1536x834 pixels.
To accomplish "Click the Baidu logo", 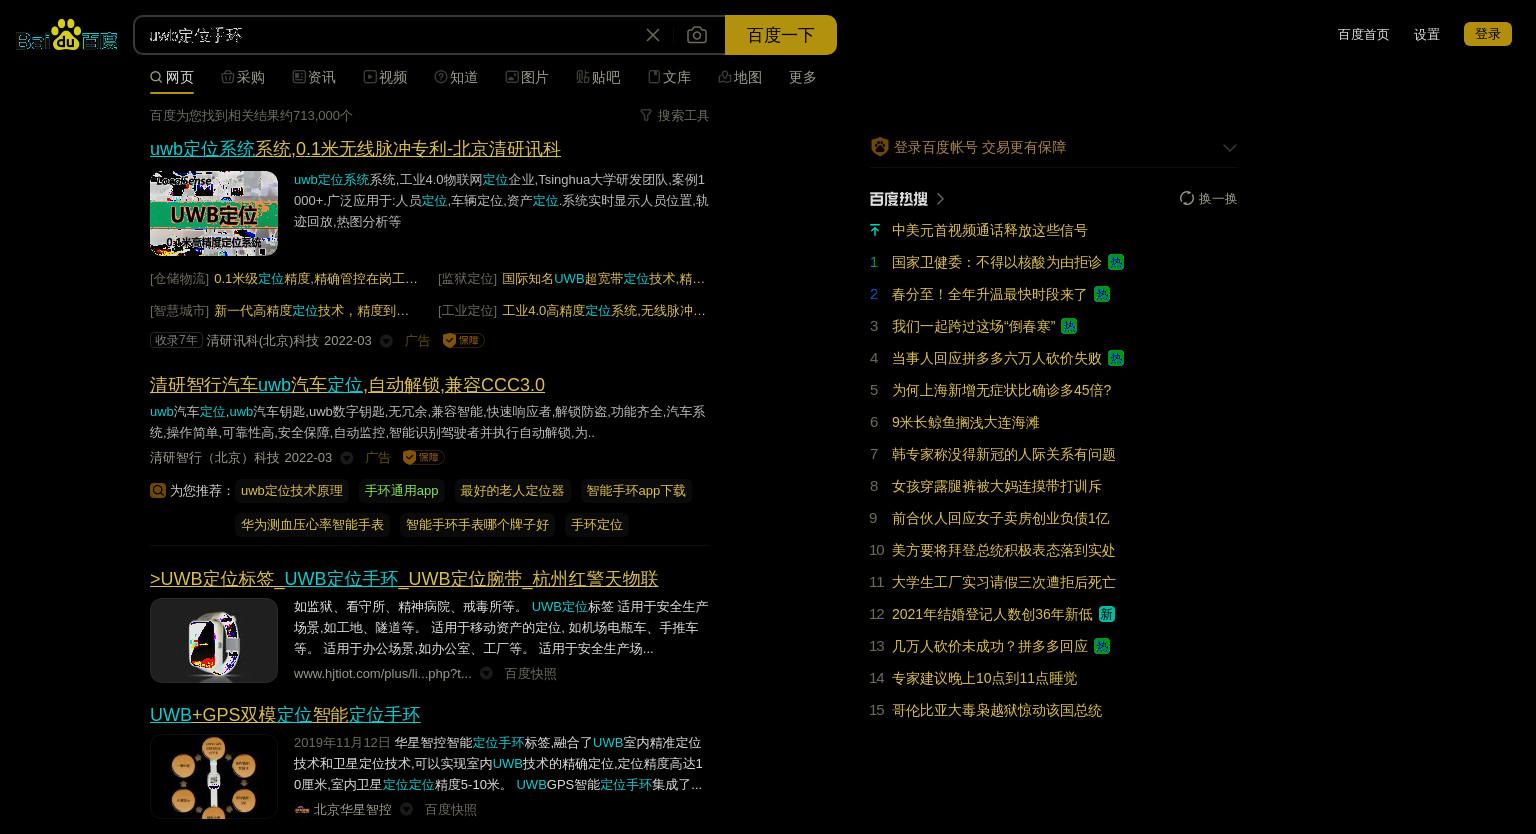I will (x=68, y=35).
